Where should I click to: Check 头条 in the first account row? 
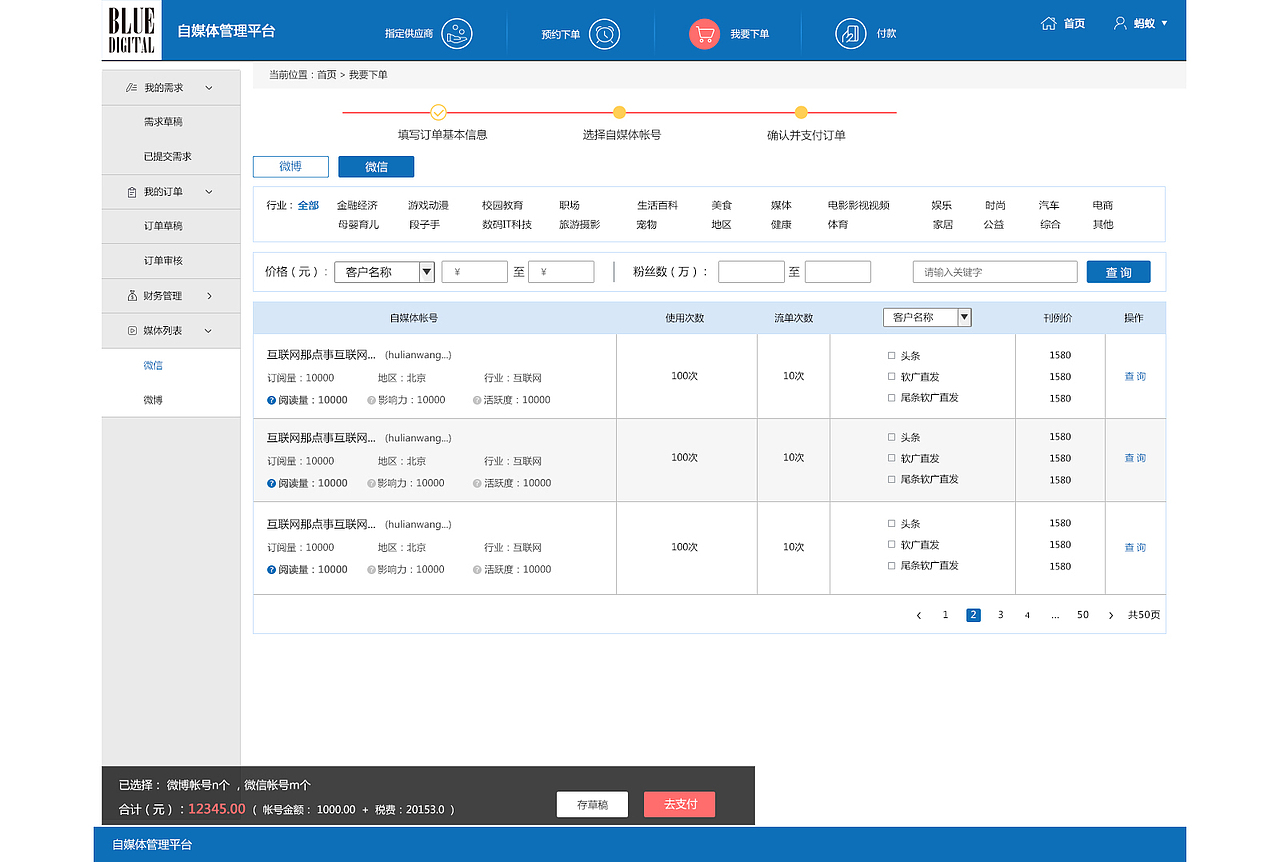892,355
